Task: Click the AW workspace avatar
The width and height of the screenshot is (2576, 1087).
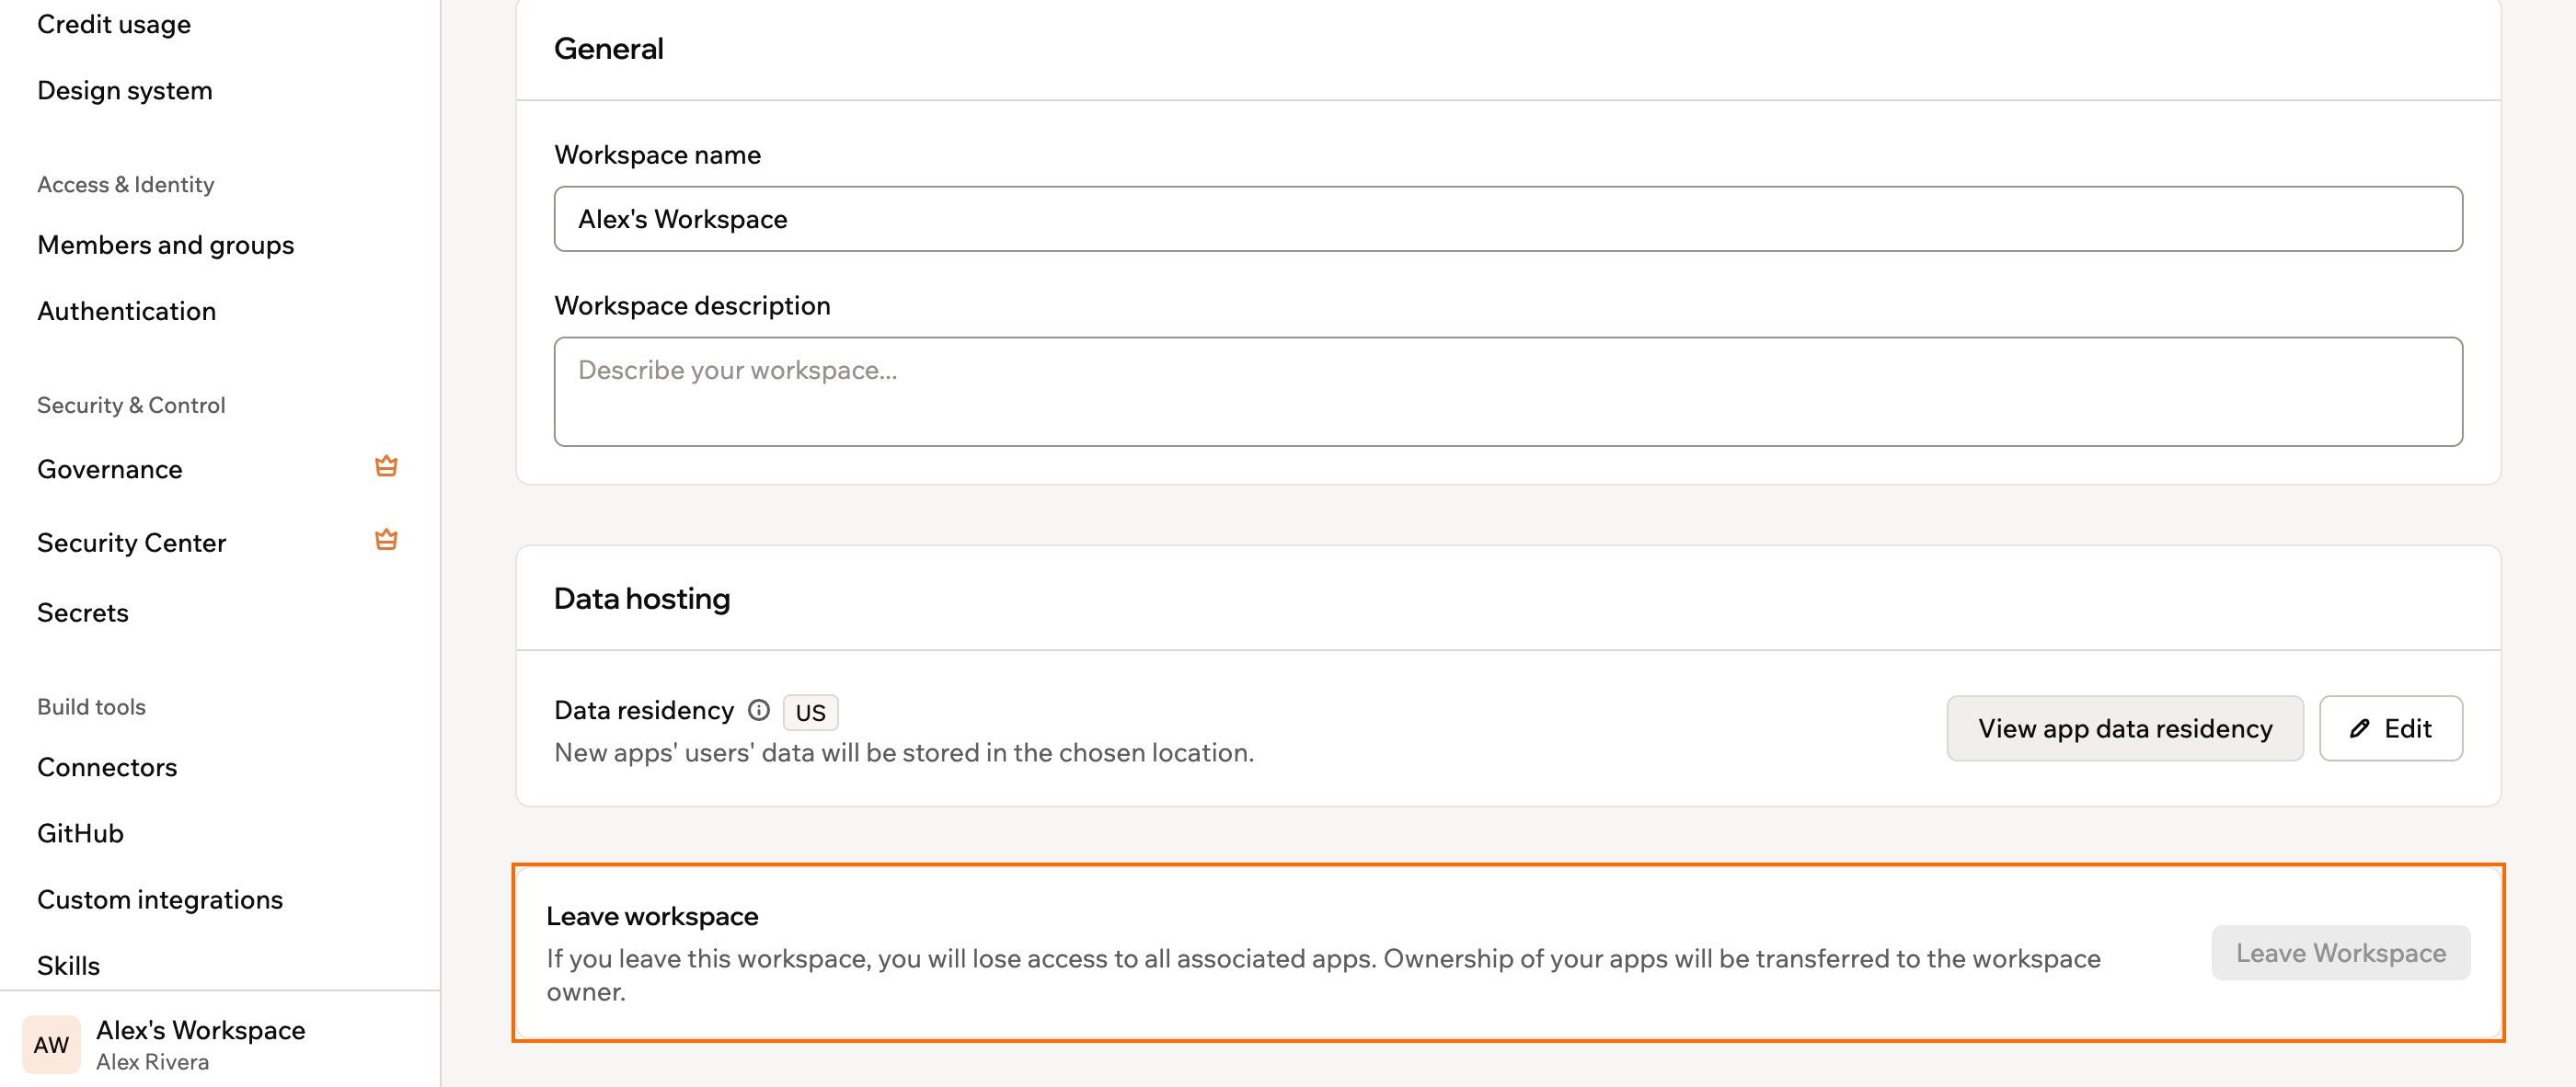Action: (x=51, y=1044)
